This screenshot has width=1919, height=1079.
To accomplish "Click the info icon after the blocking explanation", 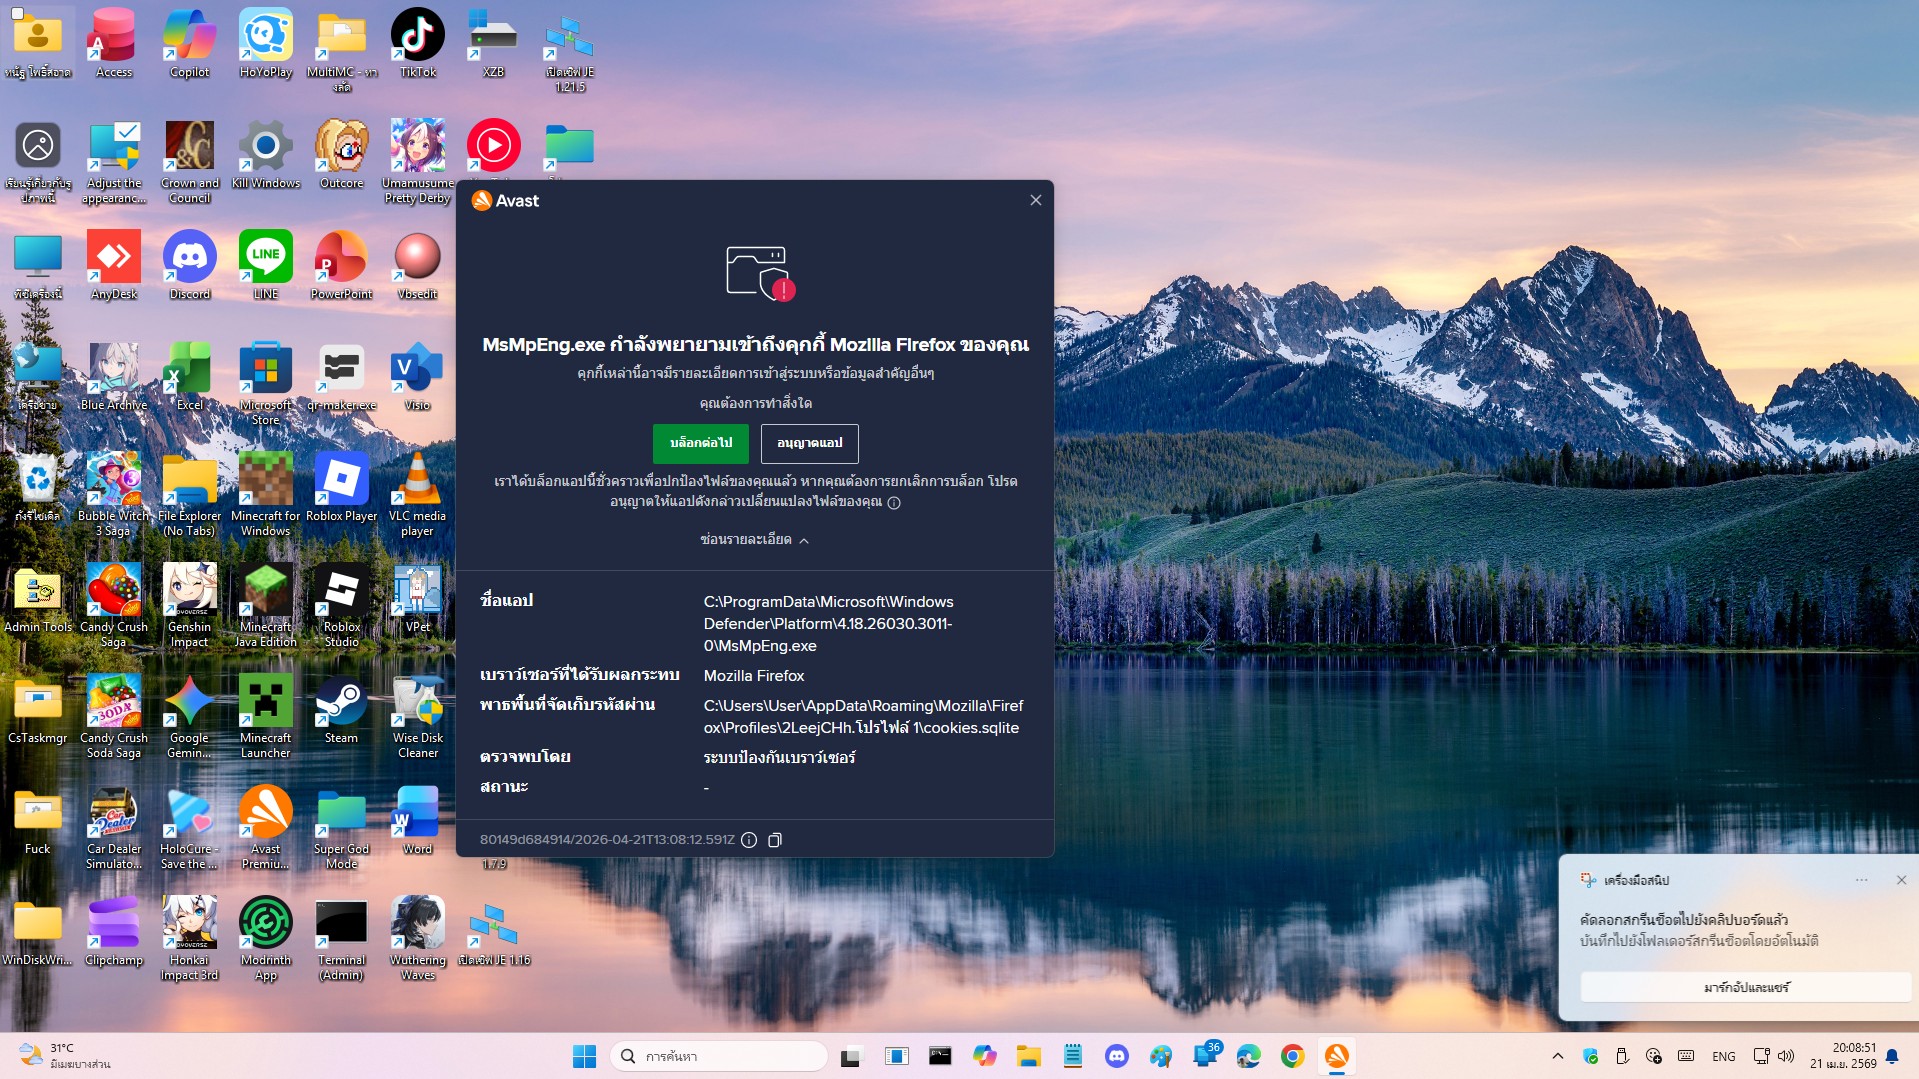I will pos(894,503).
